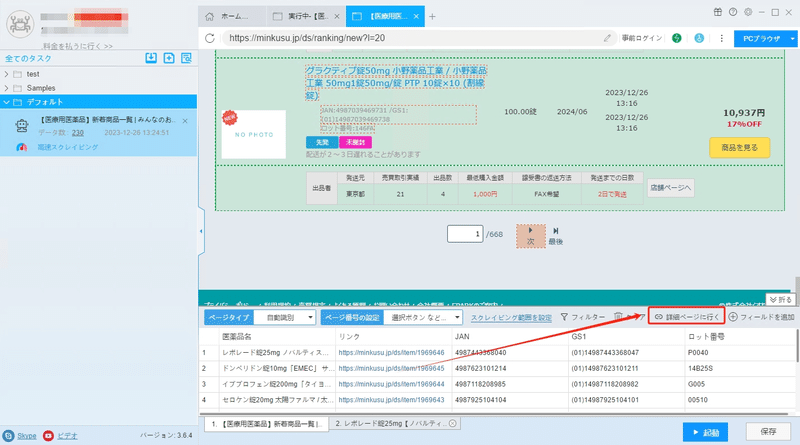
Task: Select bottom tab 2. レボレード錠25mg
Action: [395, 424]
